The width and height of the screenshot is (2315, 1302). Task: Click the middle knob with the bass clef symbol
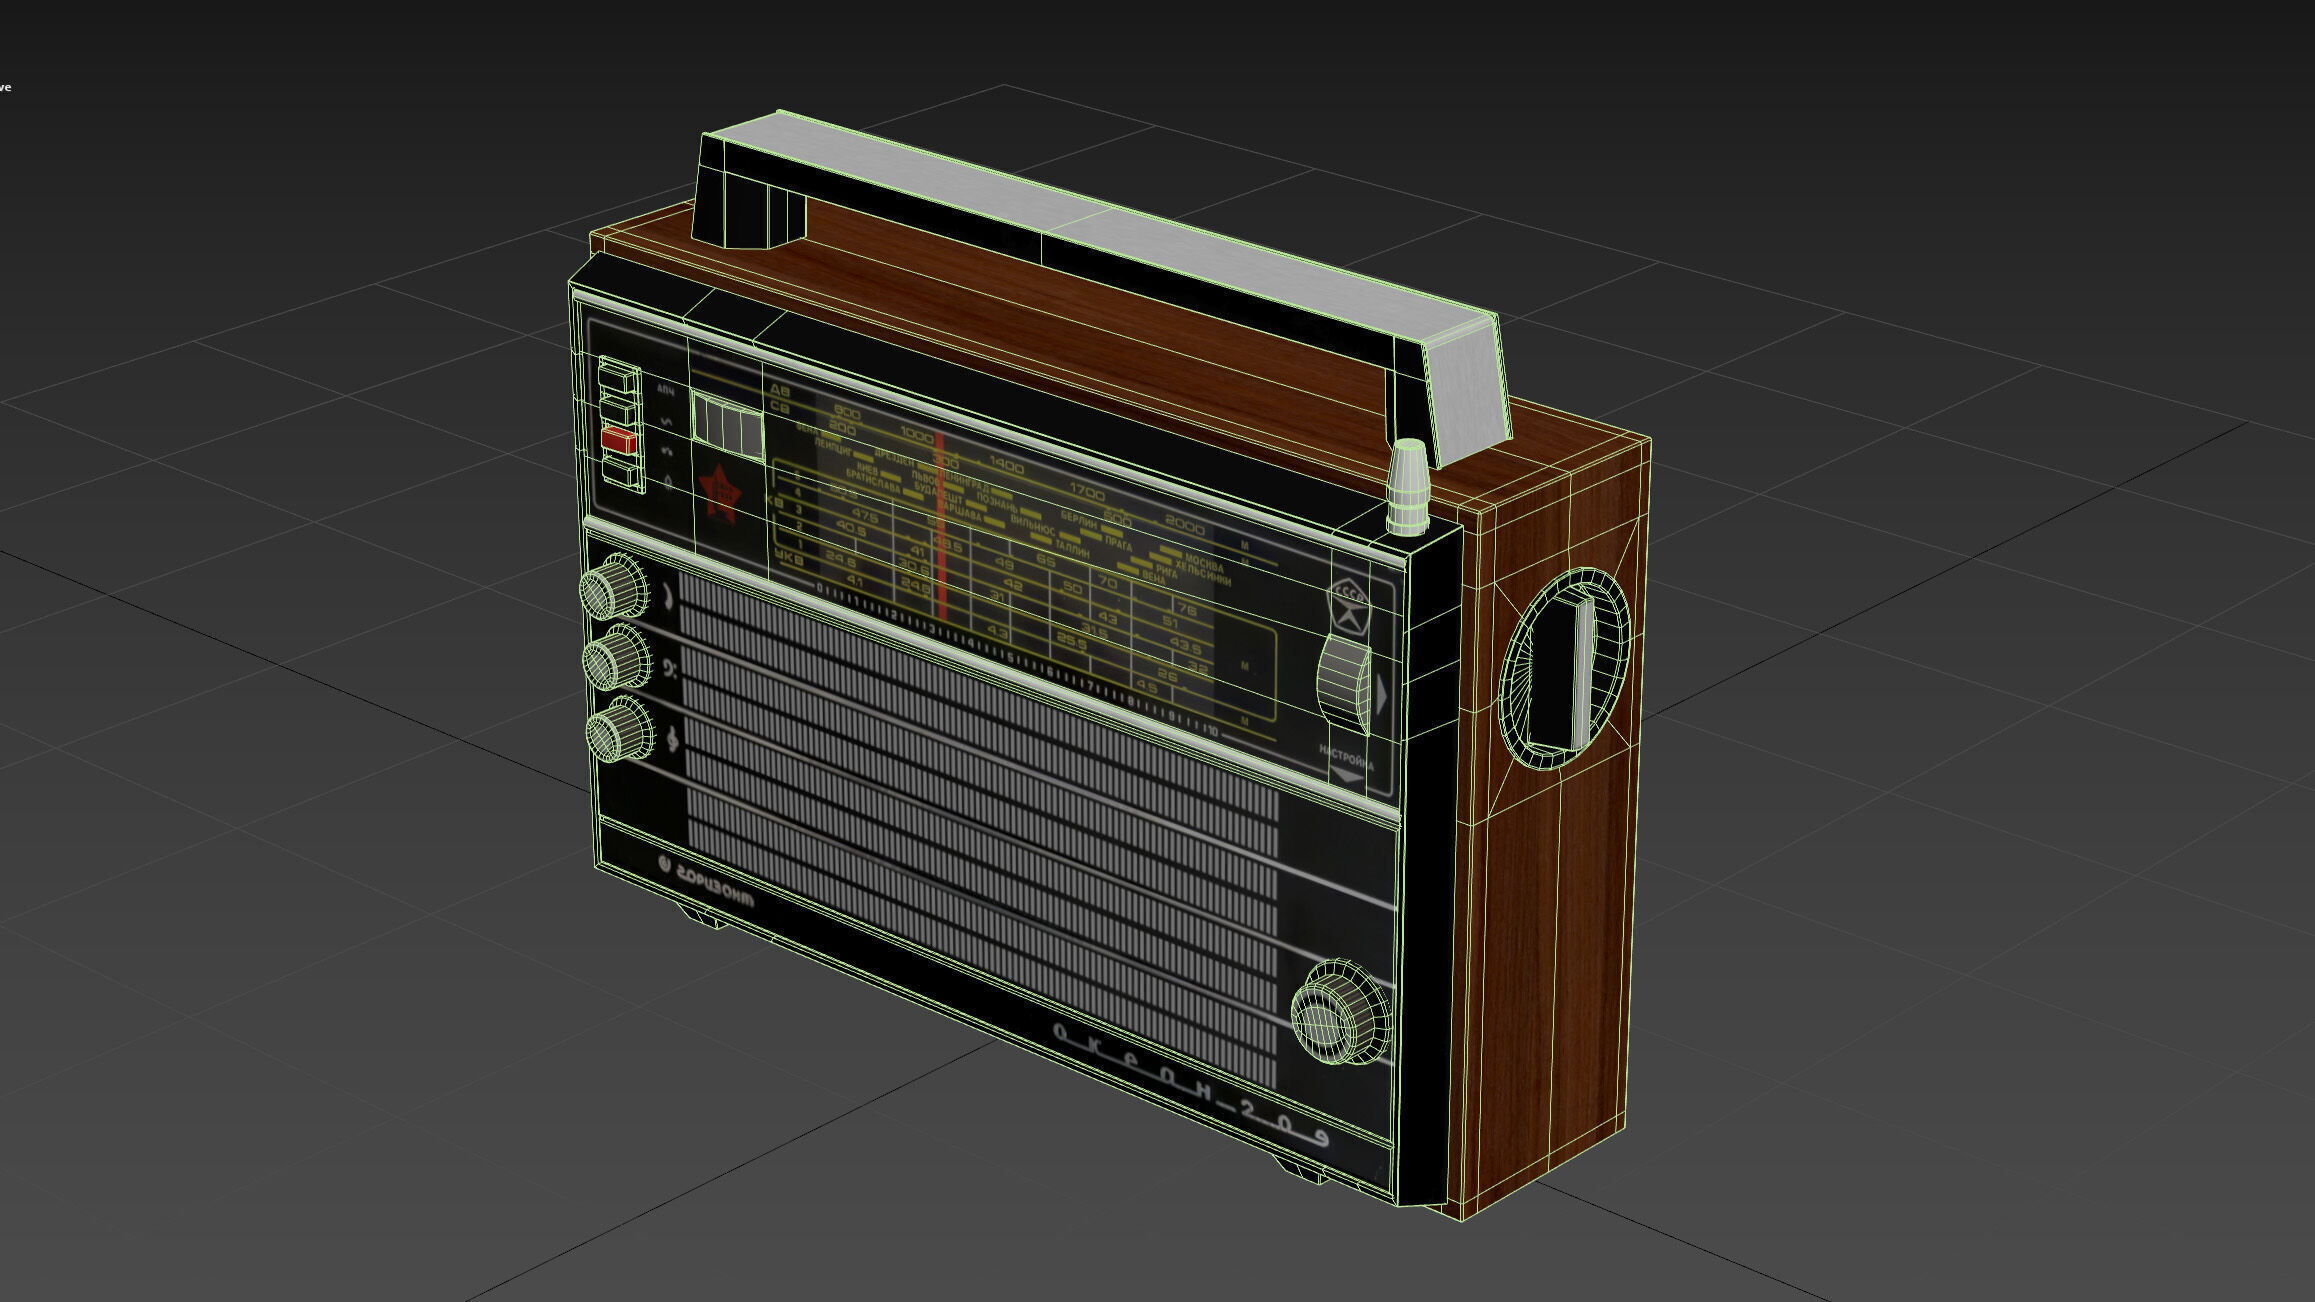(x=617, y=658)
